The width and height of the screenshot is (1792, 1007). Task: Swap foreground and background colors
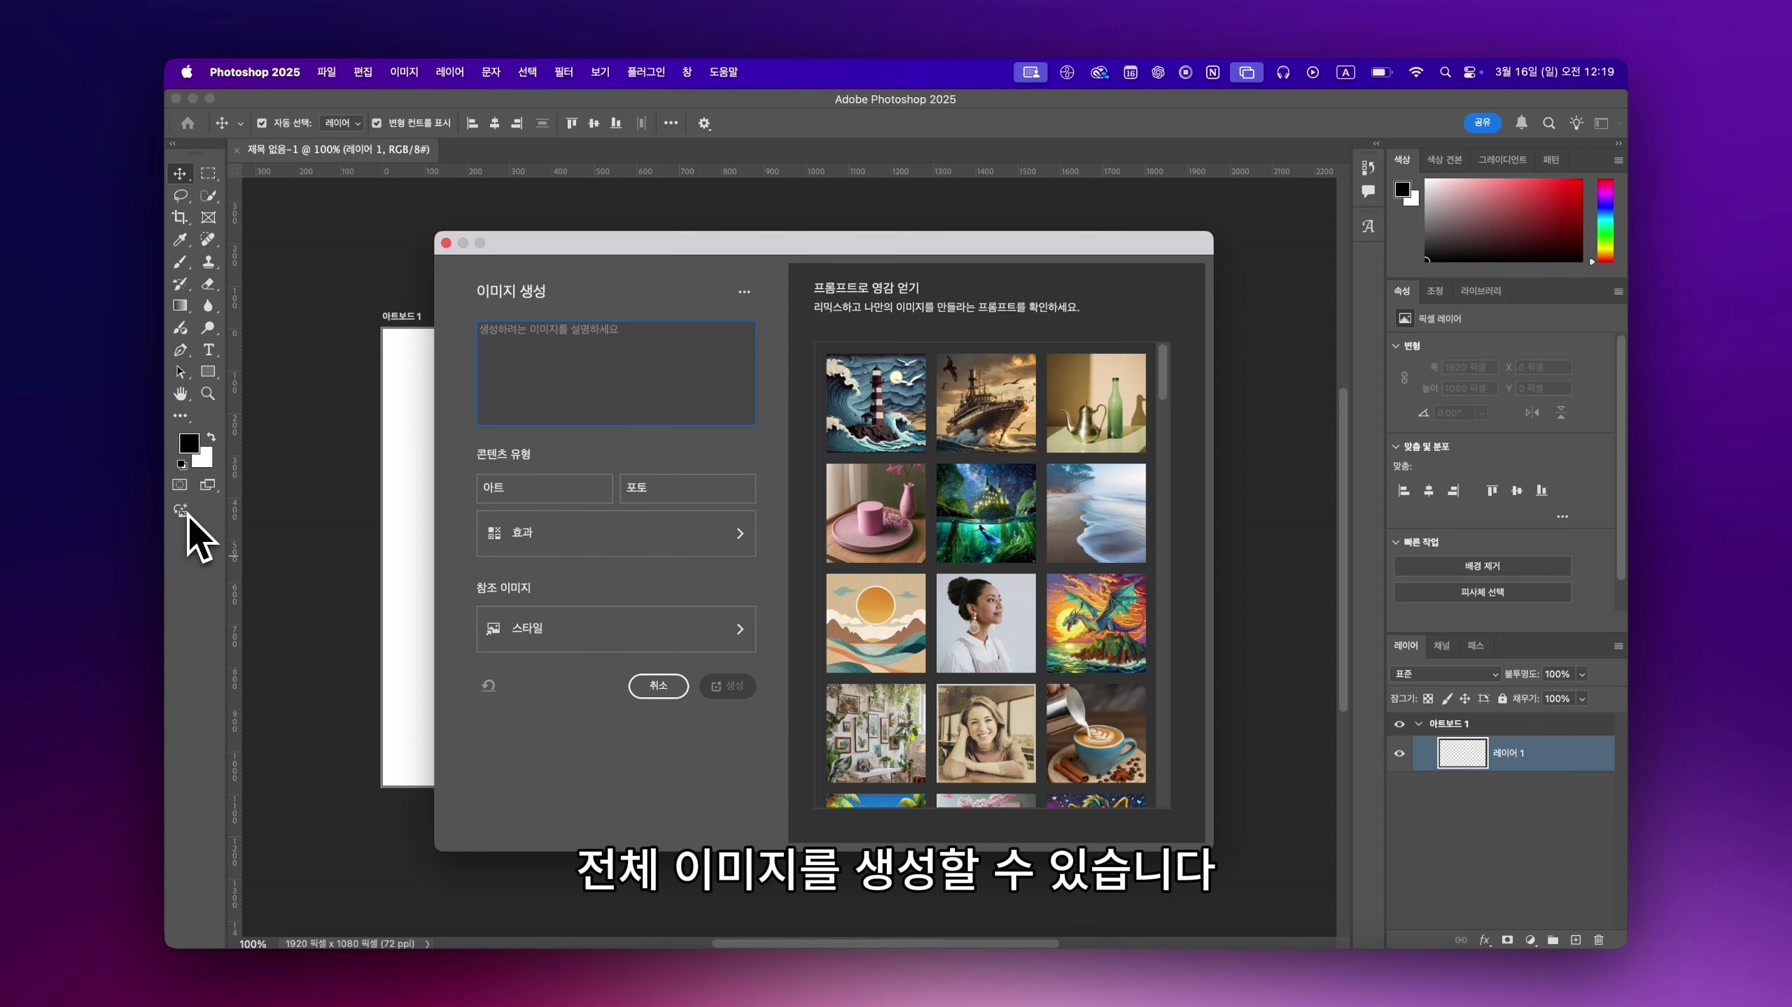(211, 437)
